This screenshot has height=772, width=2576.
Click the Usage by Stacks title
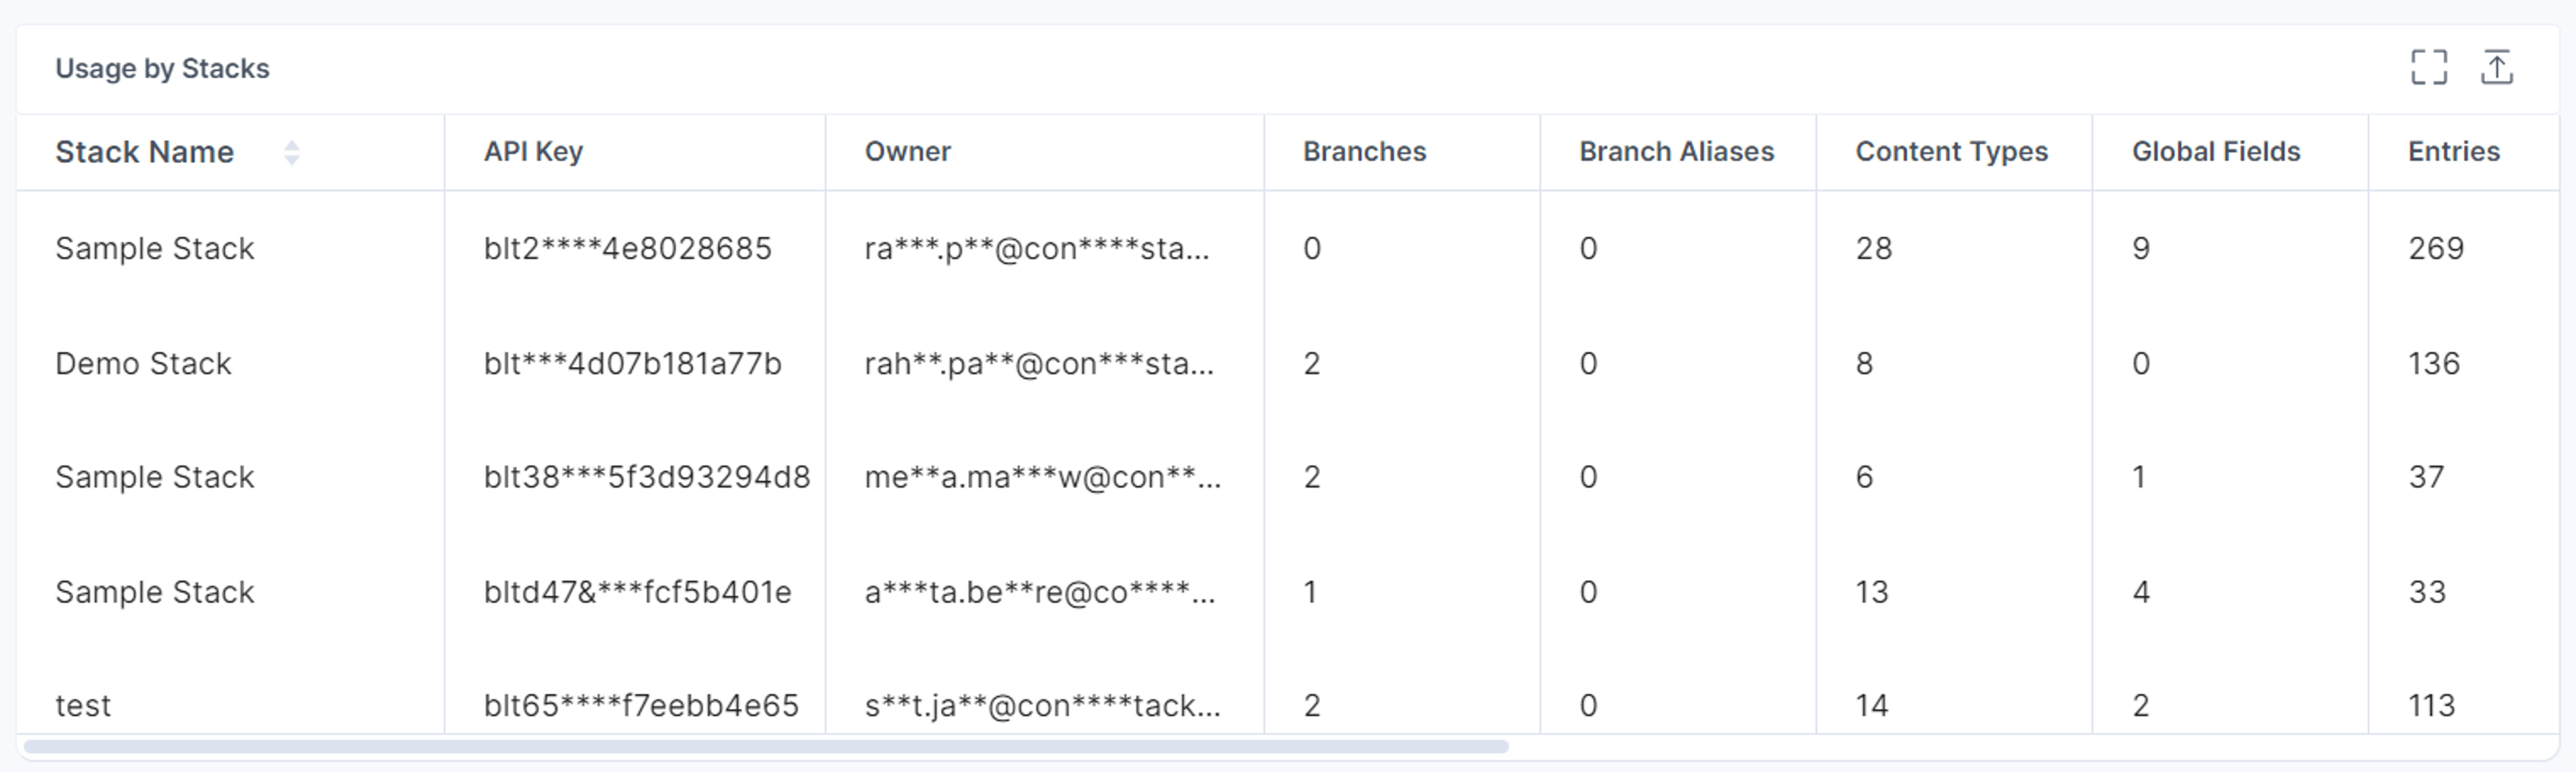[162, 68]
